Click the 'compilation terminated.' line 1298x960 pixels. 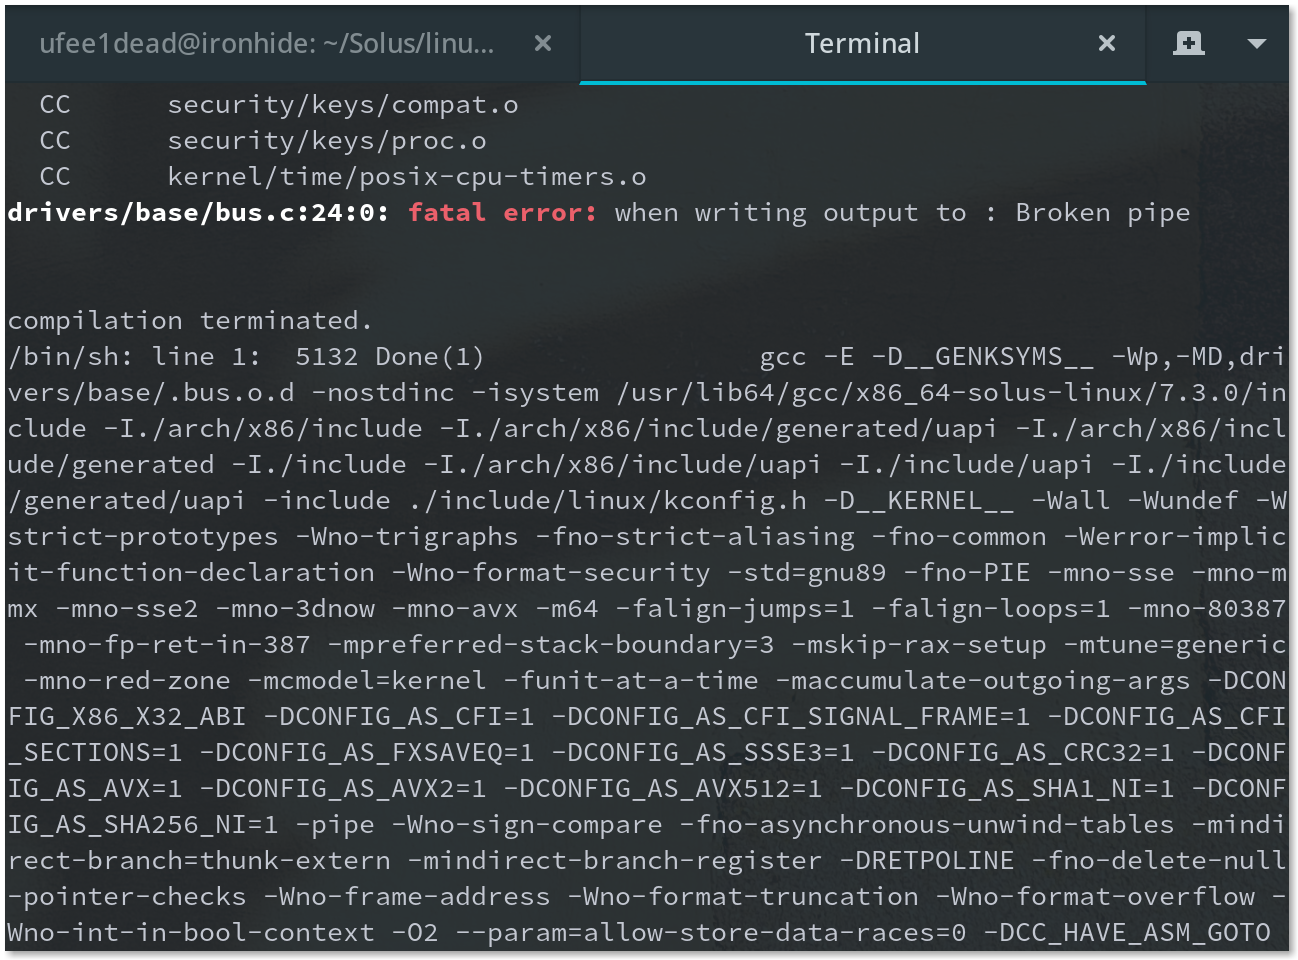(x=190, y=321)
